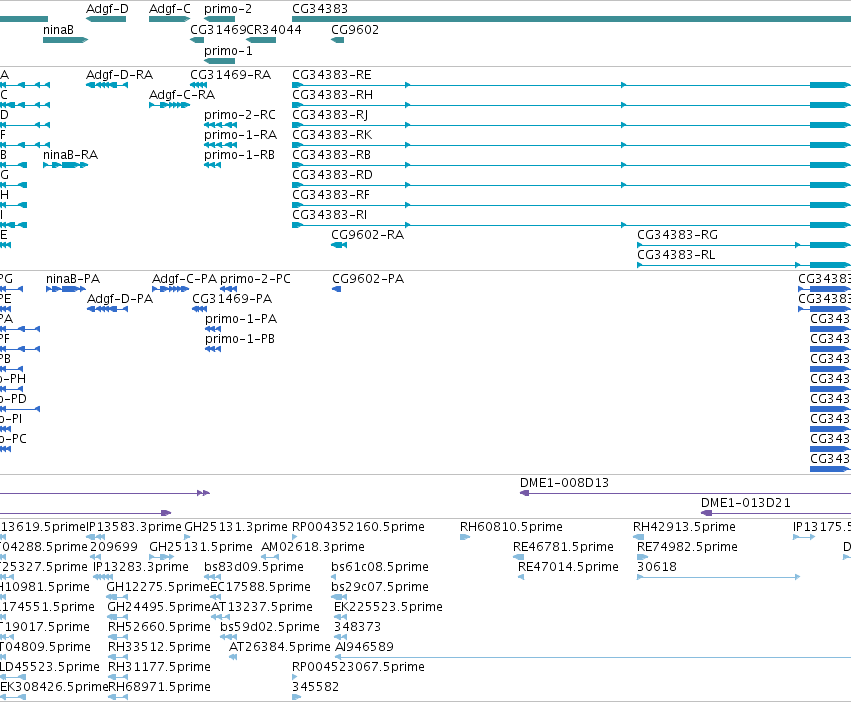Open the Adgf-C-RA transcript
The image size is (851, 702).
point(182,95)
